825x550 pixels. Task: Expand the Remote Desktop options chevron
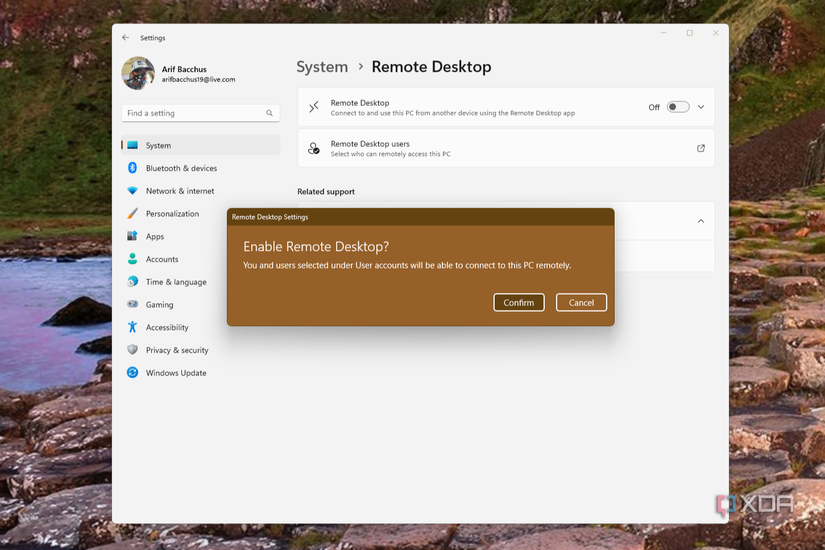pos(701,107)
